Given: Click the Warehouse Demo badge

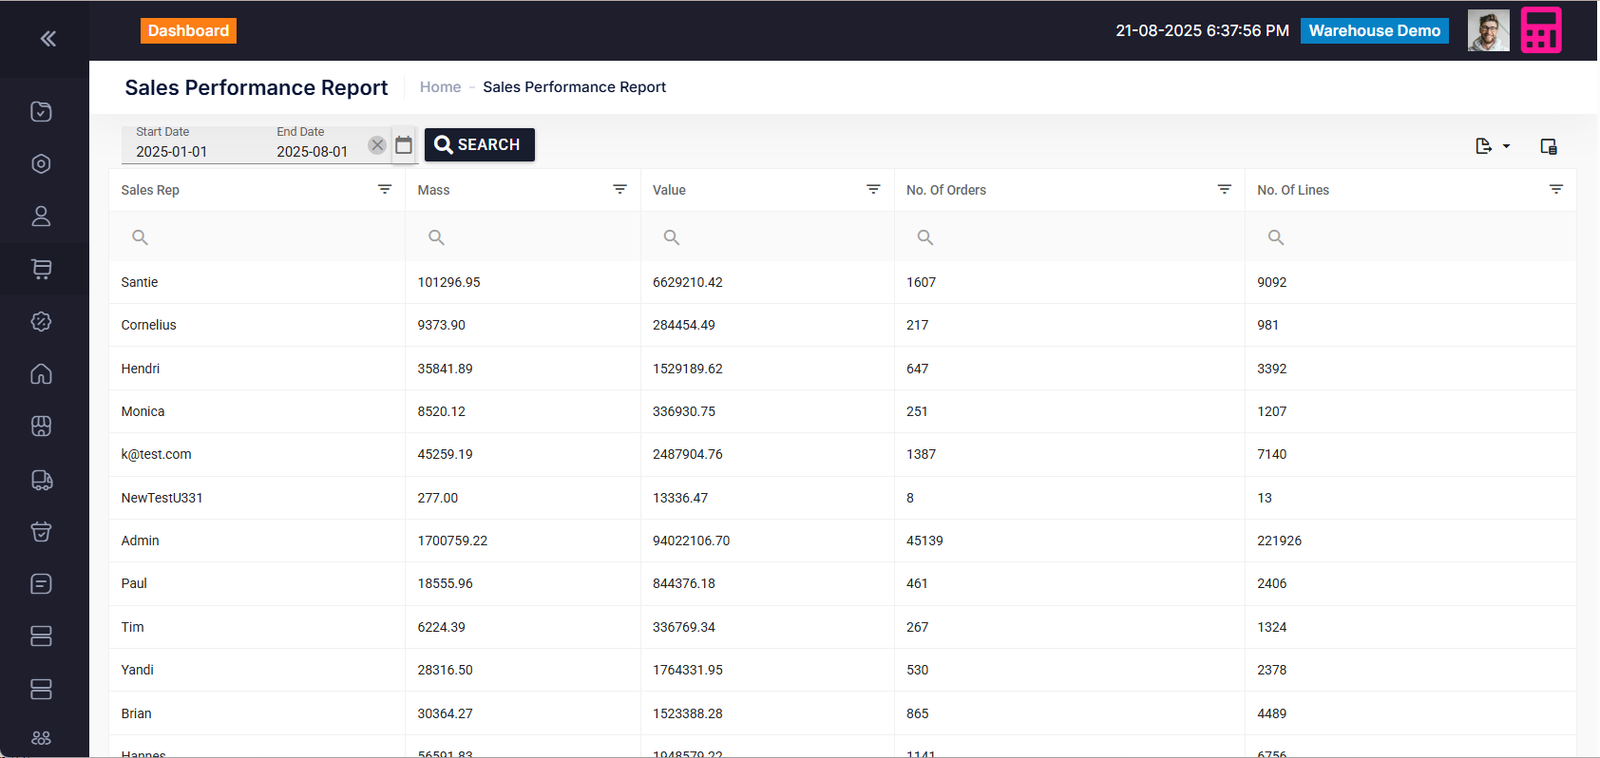Looking at the screenshot, I should [1374, 31].
